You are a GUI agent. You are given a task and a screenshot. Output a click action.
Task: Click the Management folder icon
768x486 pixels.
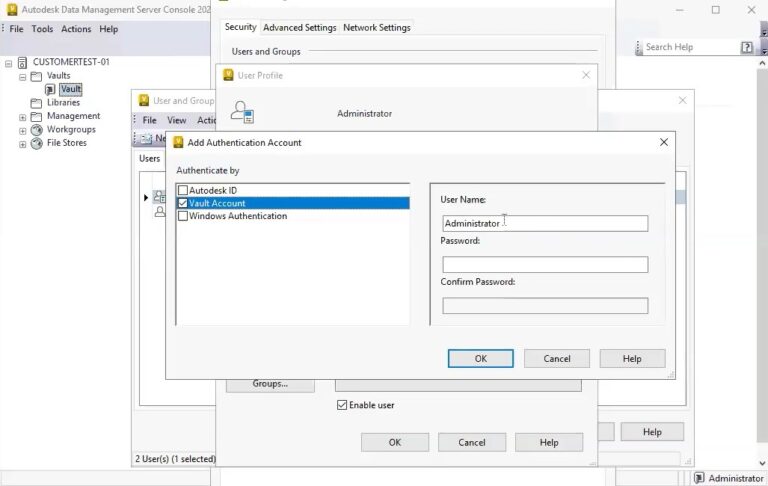tap(36, 117)
